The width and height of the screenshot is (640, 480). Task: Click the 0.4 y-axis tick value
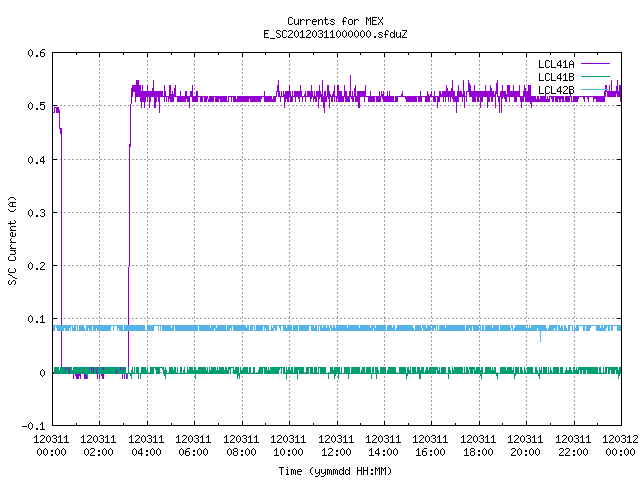tap(36, 160)
